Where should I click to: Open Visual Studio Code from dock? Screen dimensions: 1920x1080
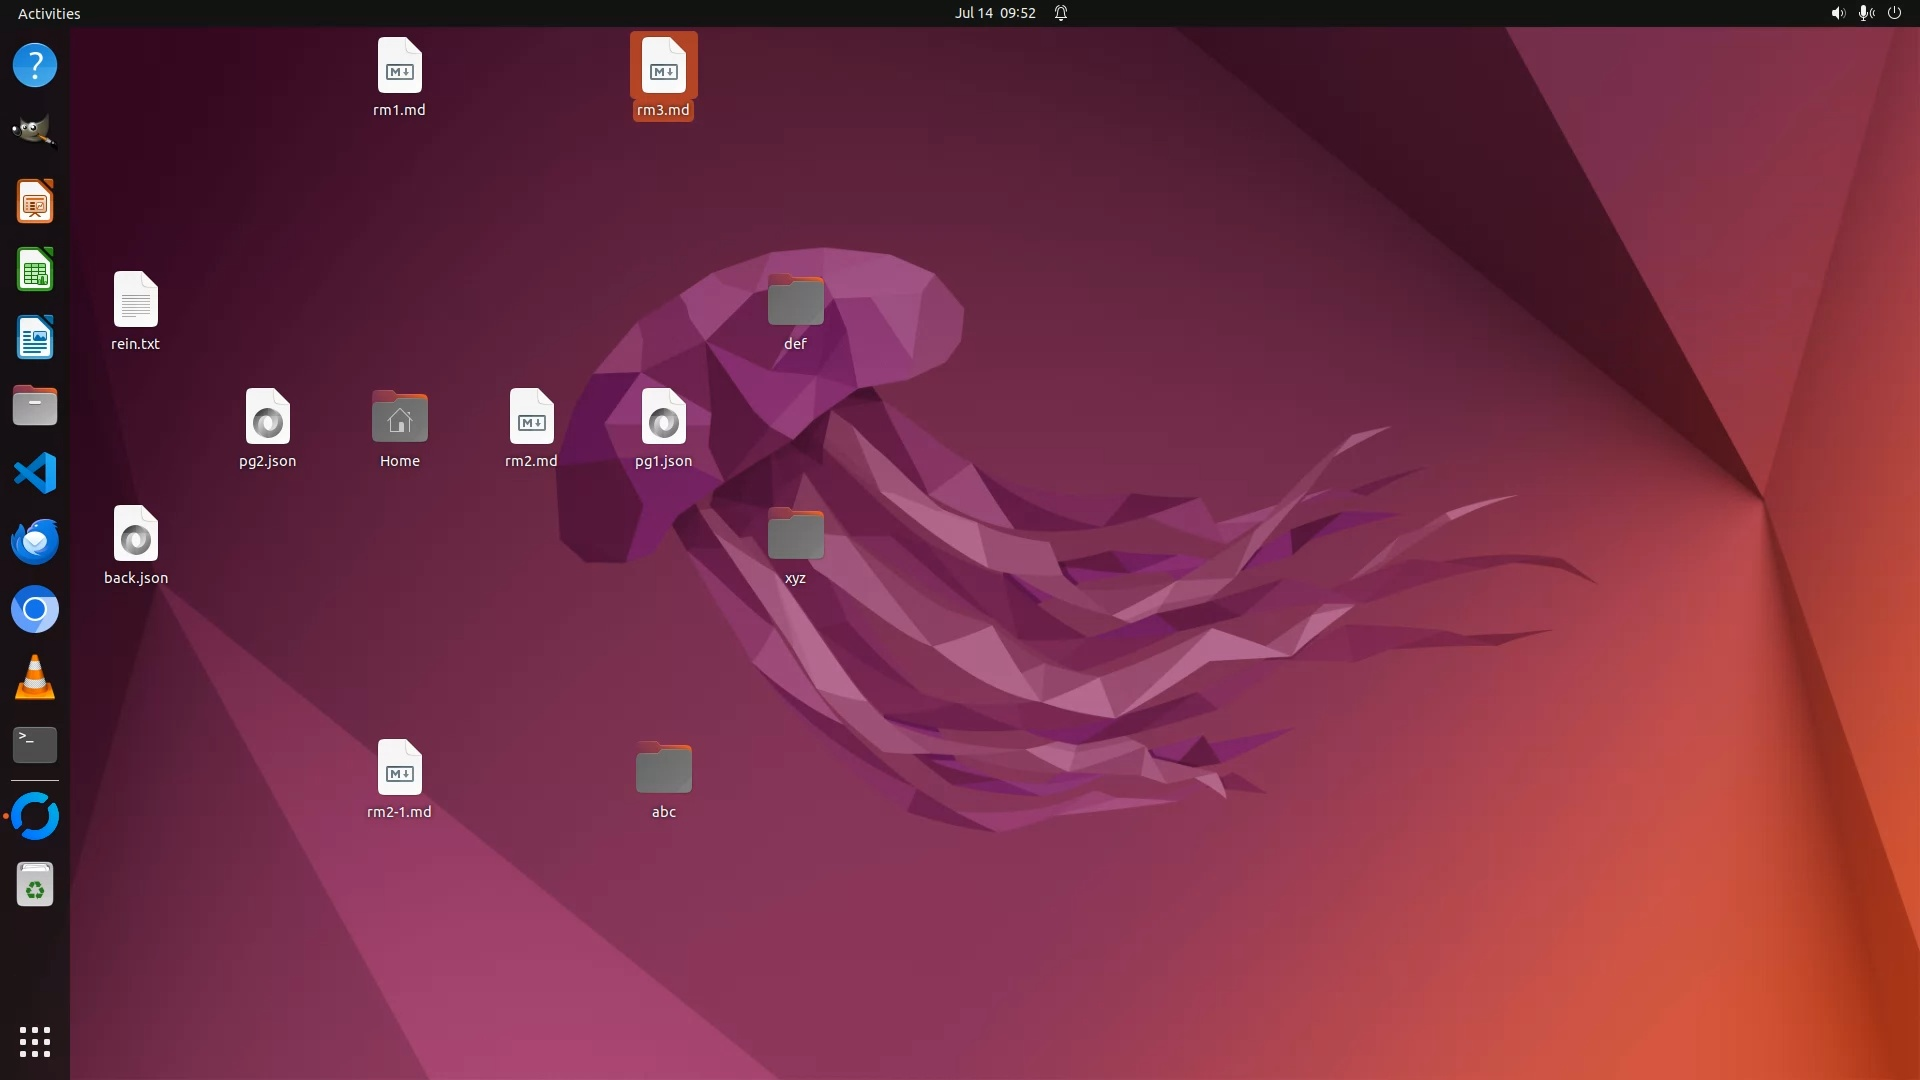tap(34, 473)
